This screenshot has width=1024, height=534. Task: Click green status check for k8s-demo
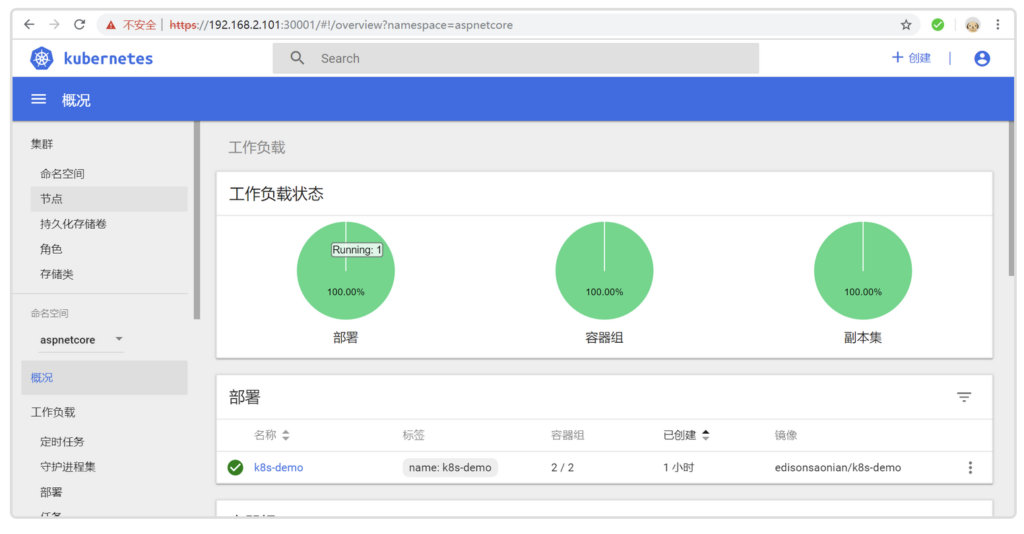pos(235,467)
